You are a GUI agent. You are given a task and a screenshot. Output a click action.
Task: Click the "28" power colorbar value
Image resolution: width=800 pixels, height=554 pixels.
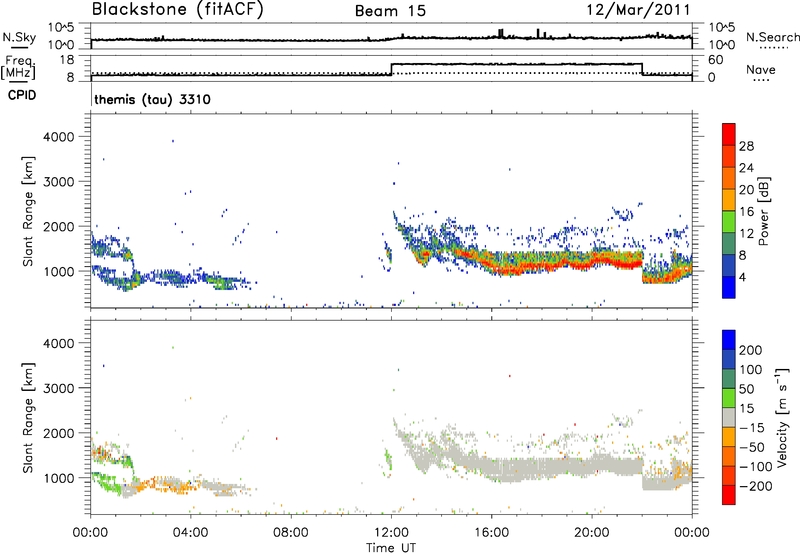coord(746,146)
